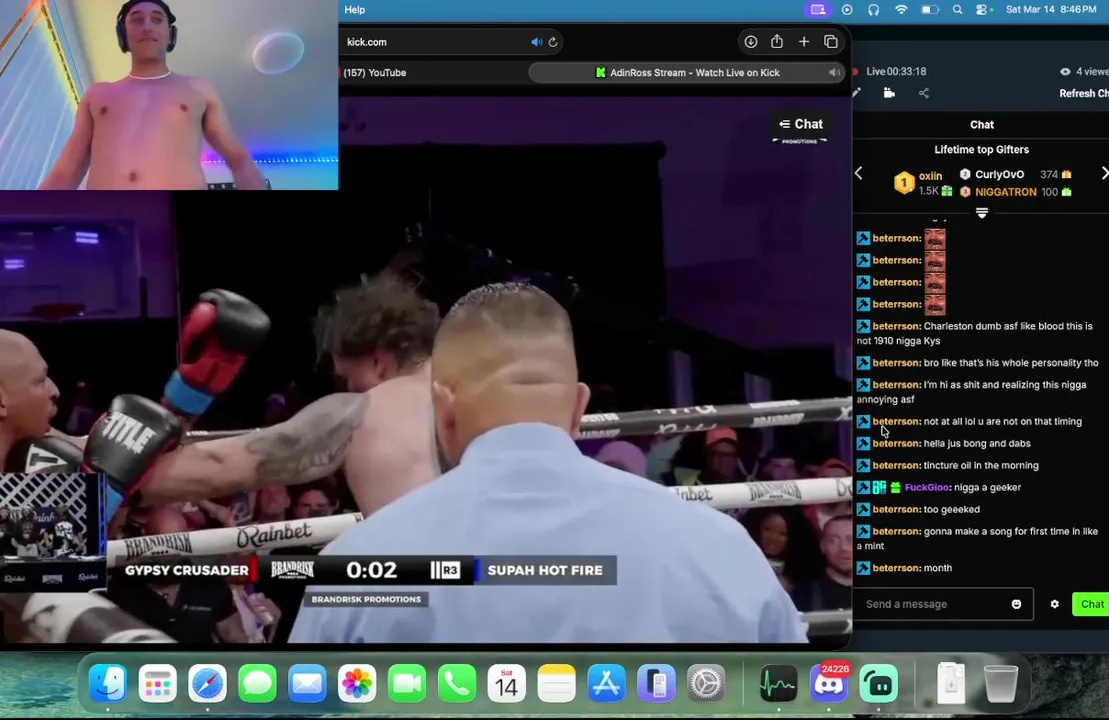
Task: Open Activity Monitor from the Dock
Action: click(778, 683)
